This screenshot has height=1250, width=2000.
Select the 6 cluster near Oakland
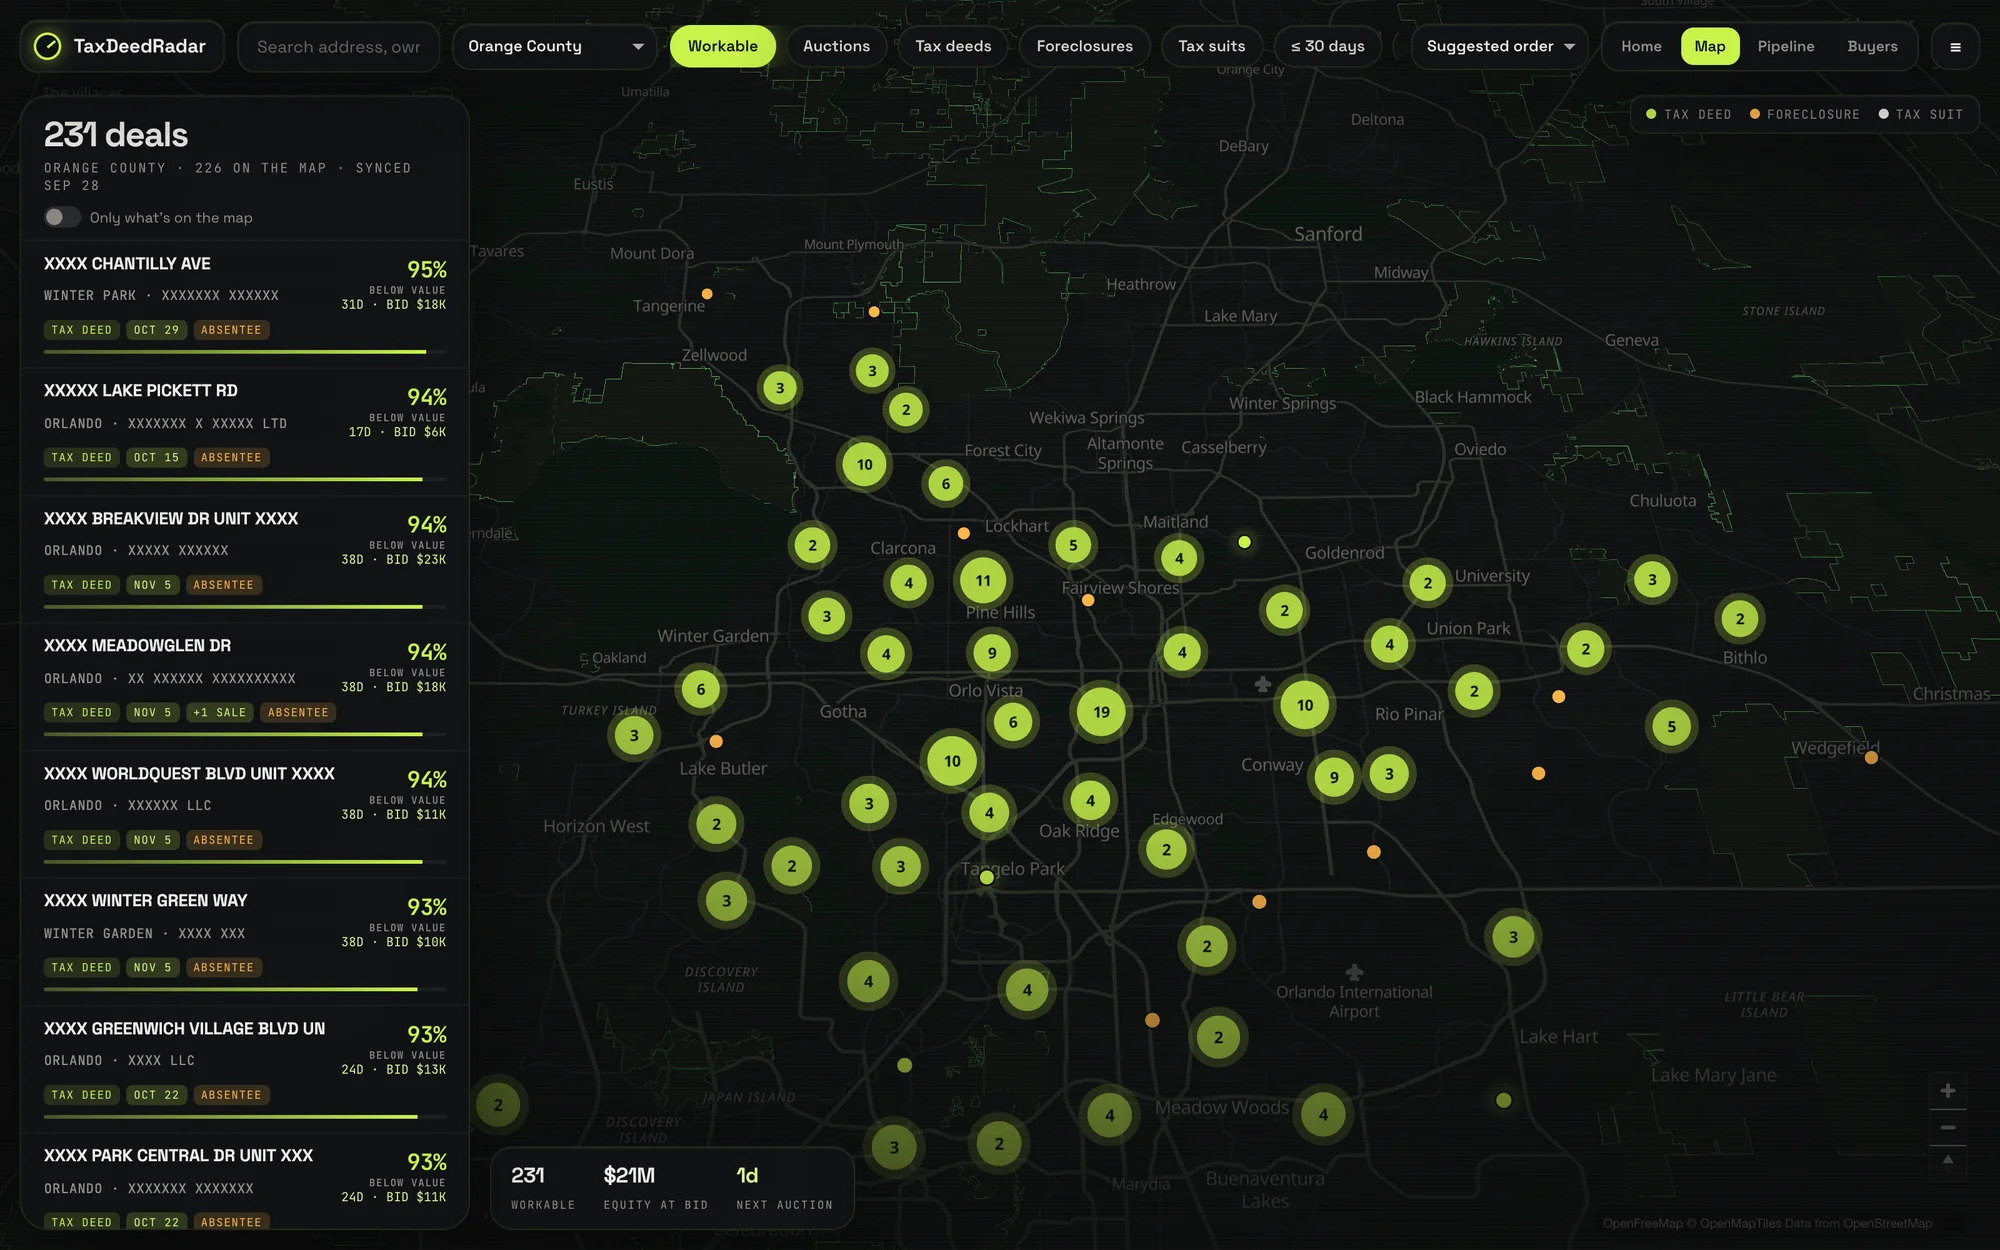point(700,689)
